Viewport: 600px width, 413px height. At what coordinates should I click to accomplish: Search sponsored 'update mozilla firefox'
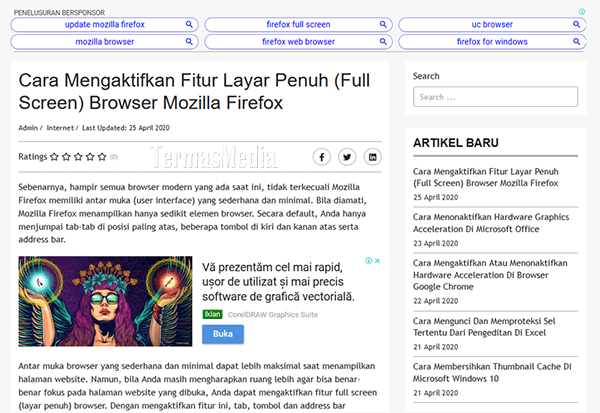[104, 24]
